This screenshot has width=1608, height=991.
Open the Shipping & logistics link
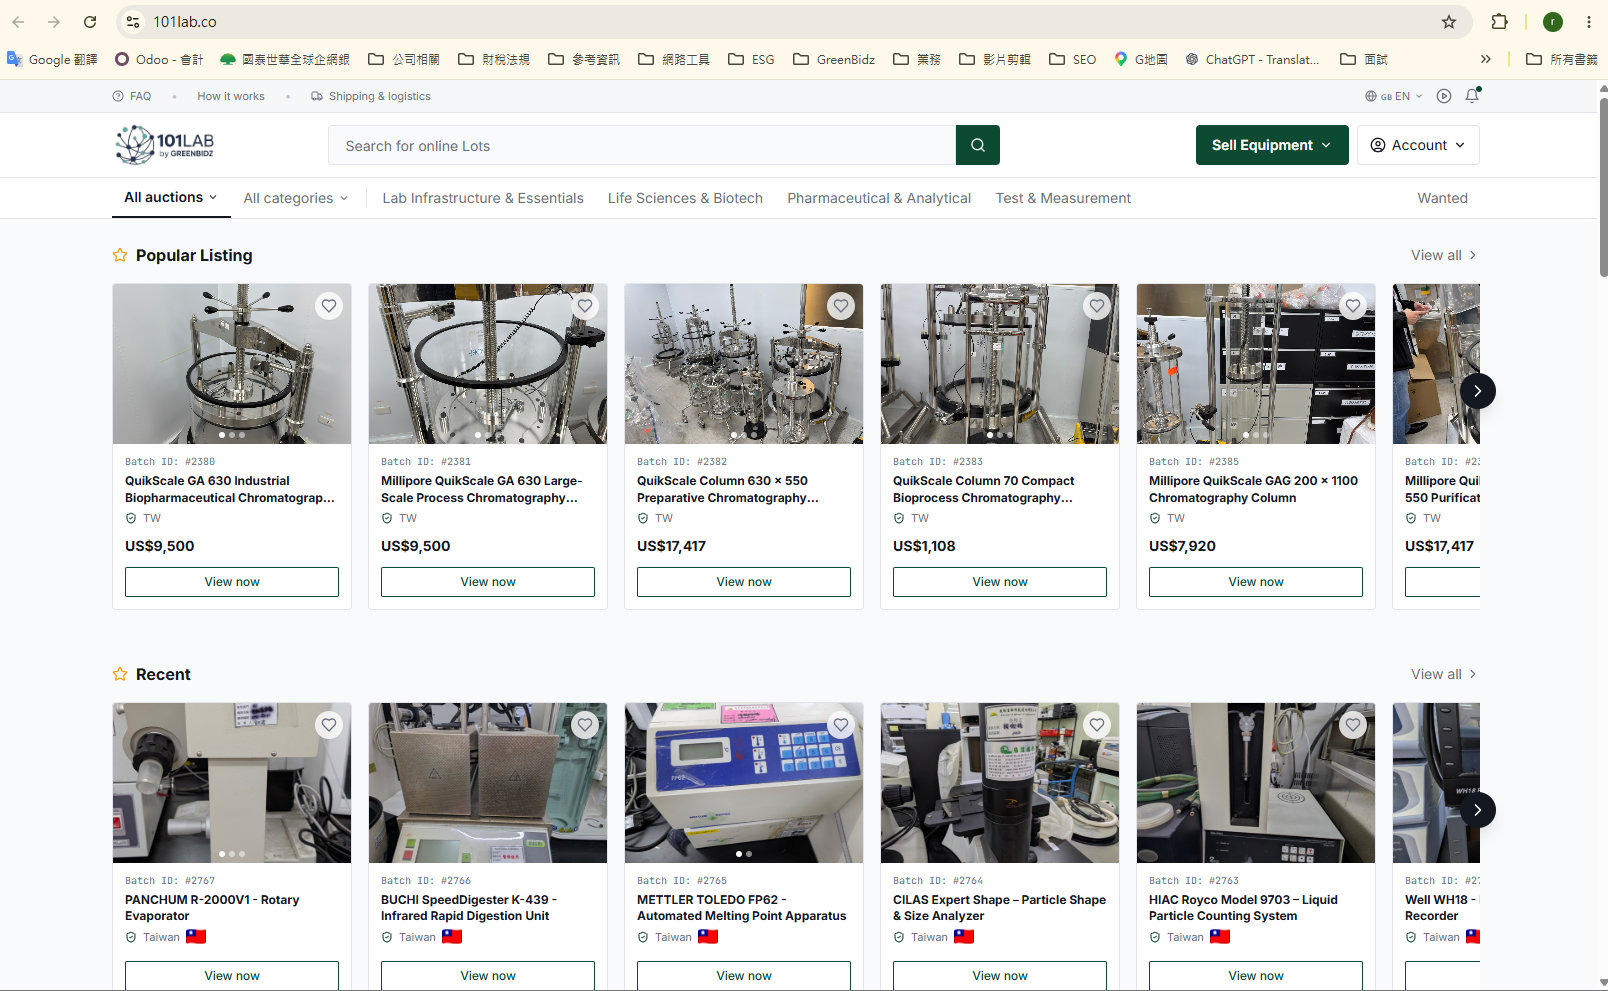[x=371, y=96]
